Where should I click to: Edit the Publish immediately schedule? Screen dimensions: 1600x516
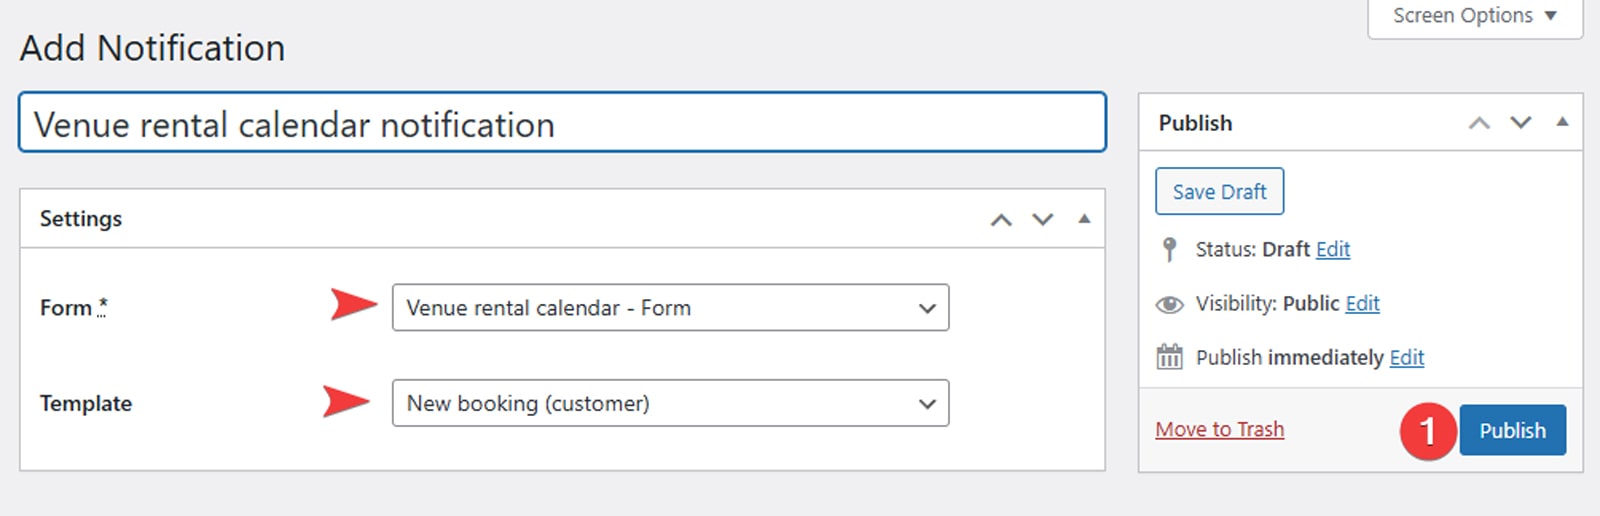pos(1406,358)
